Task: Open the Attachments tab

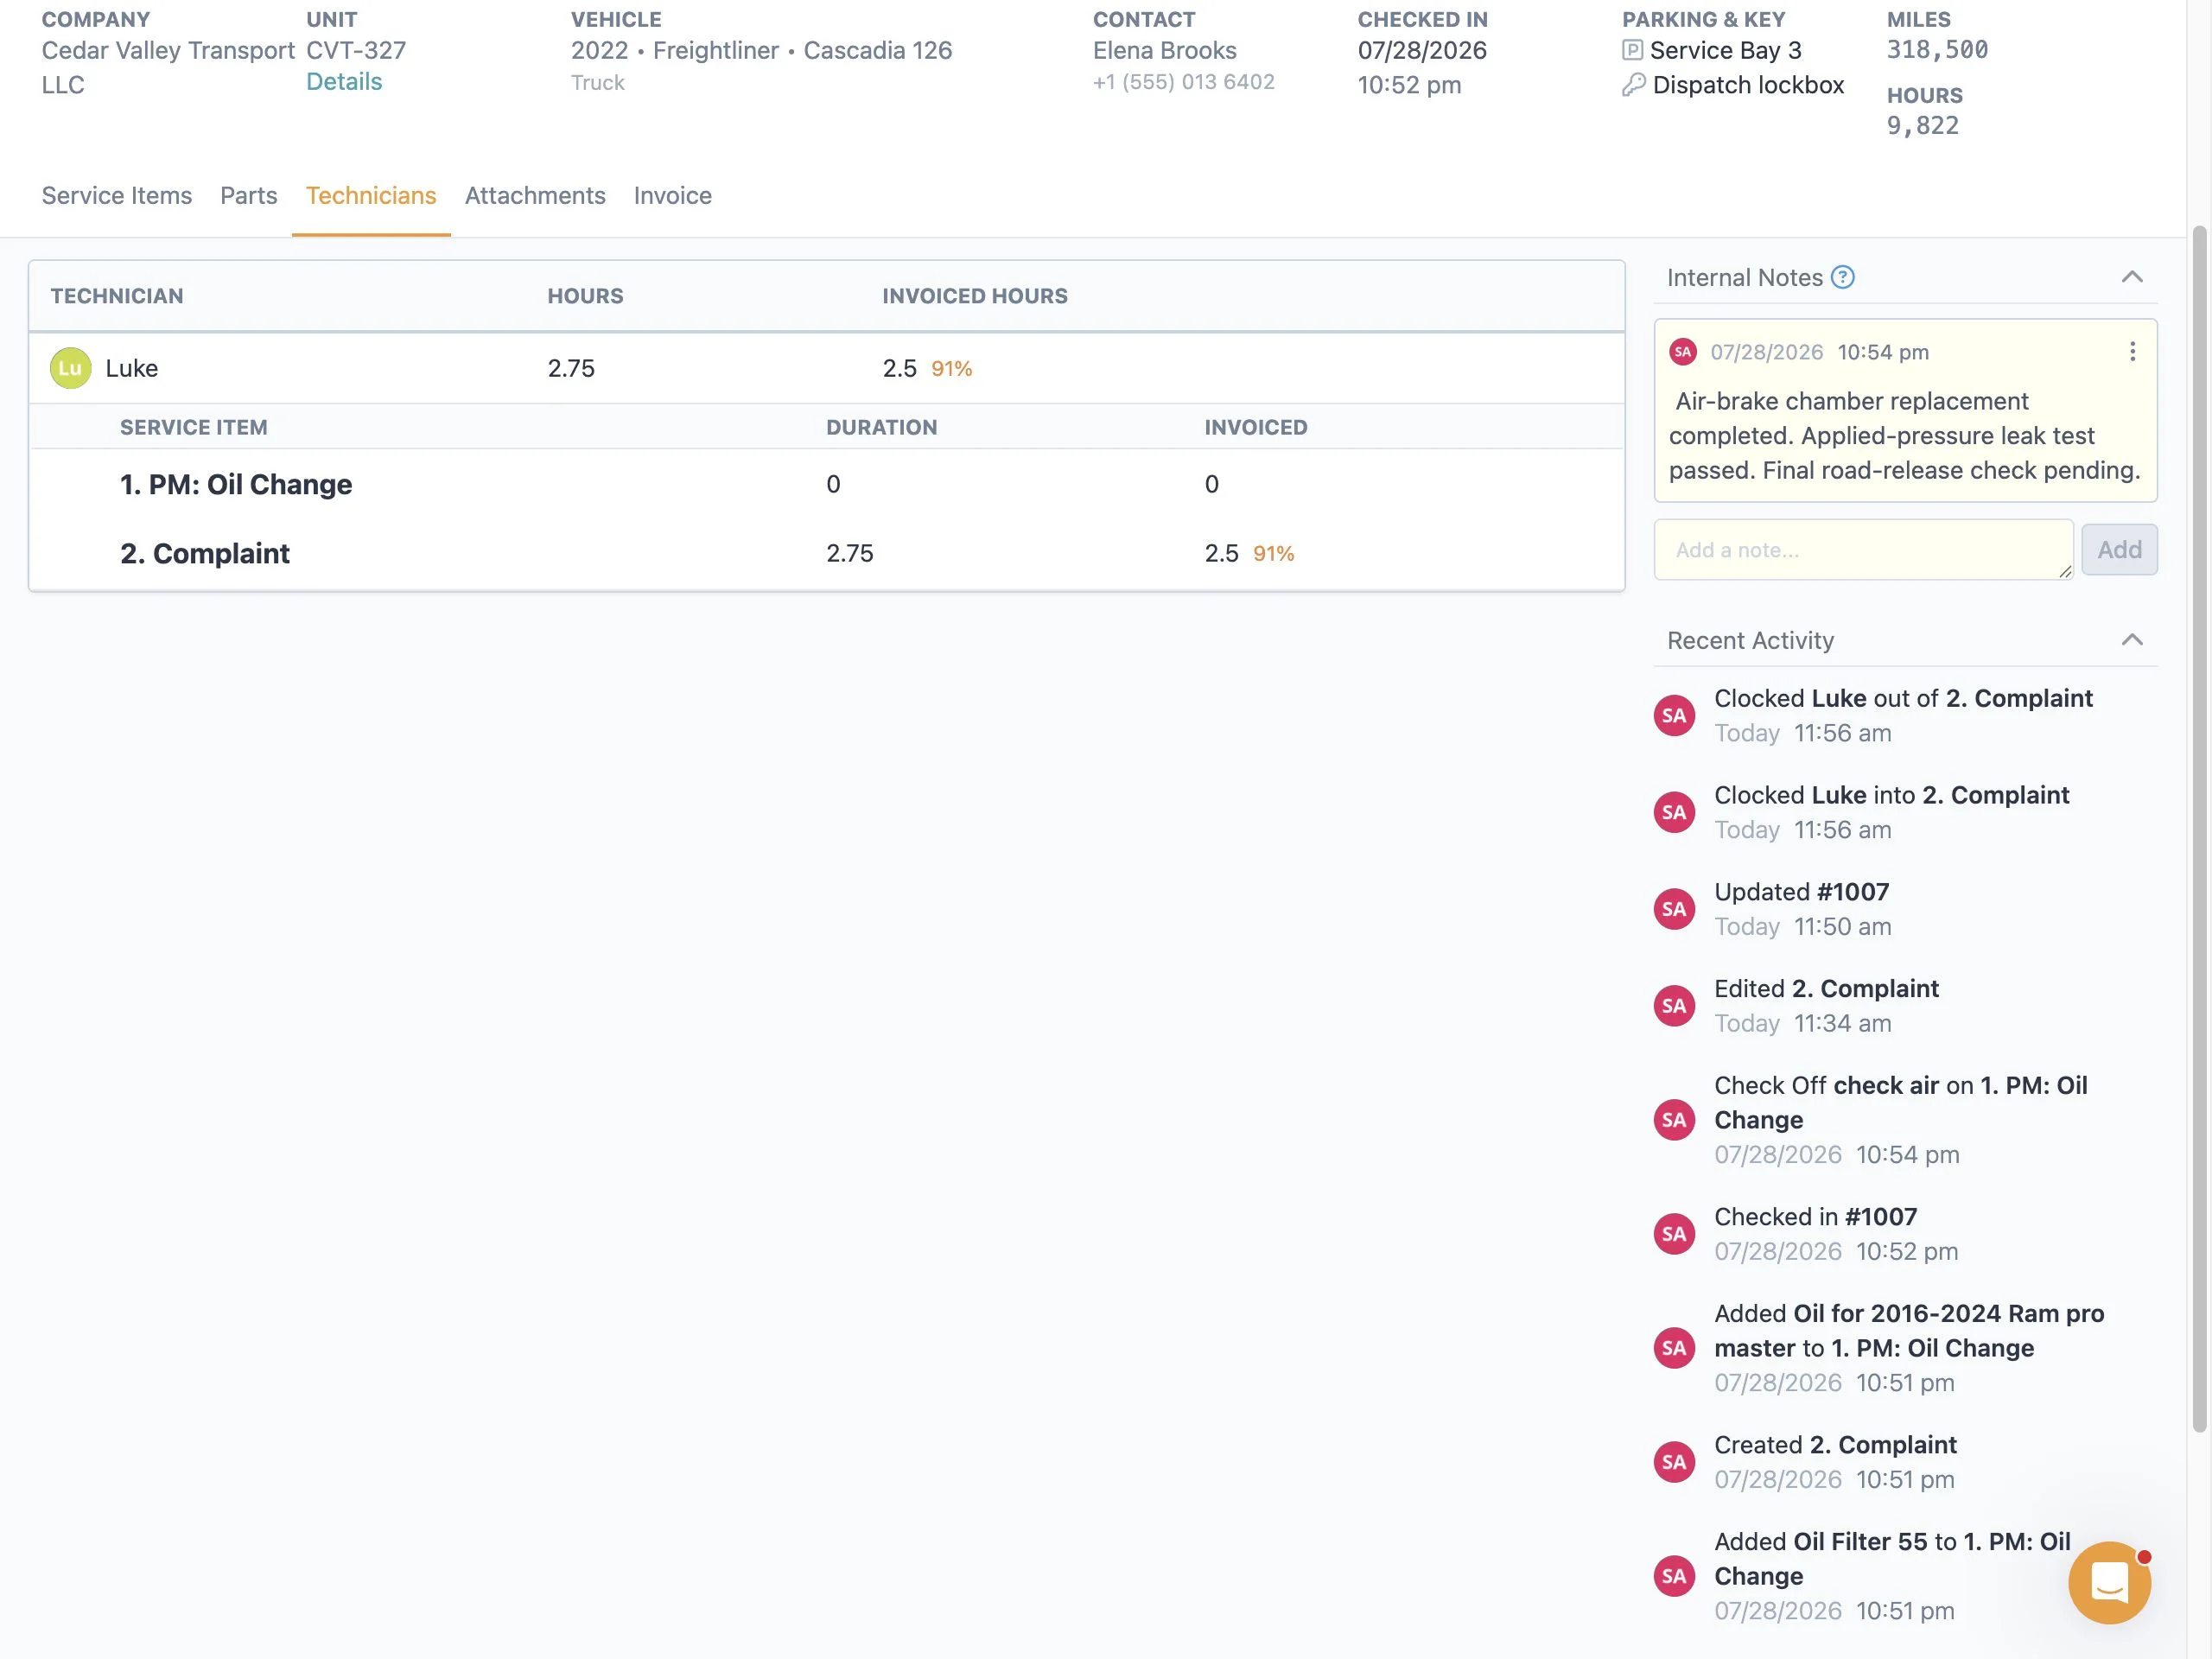Action: coord(535,196)
